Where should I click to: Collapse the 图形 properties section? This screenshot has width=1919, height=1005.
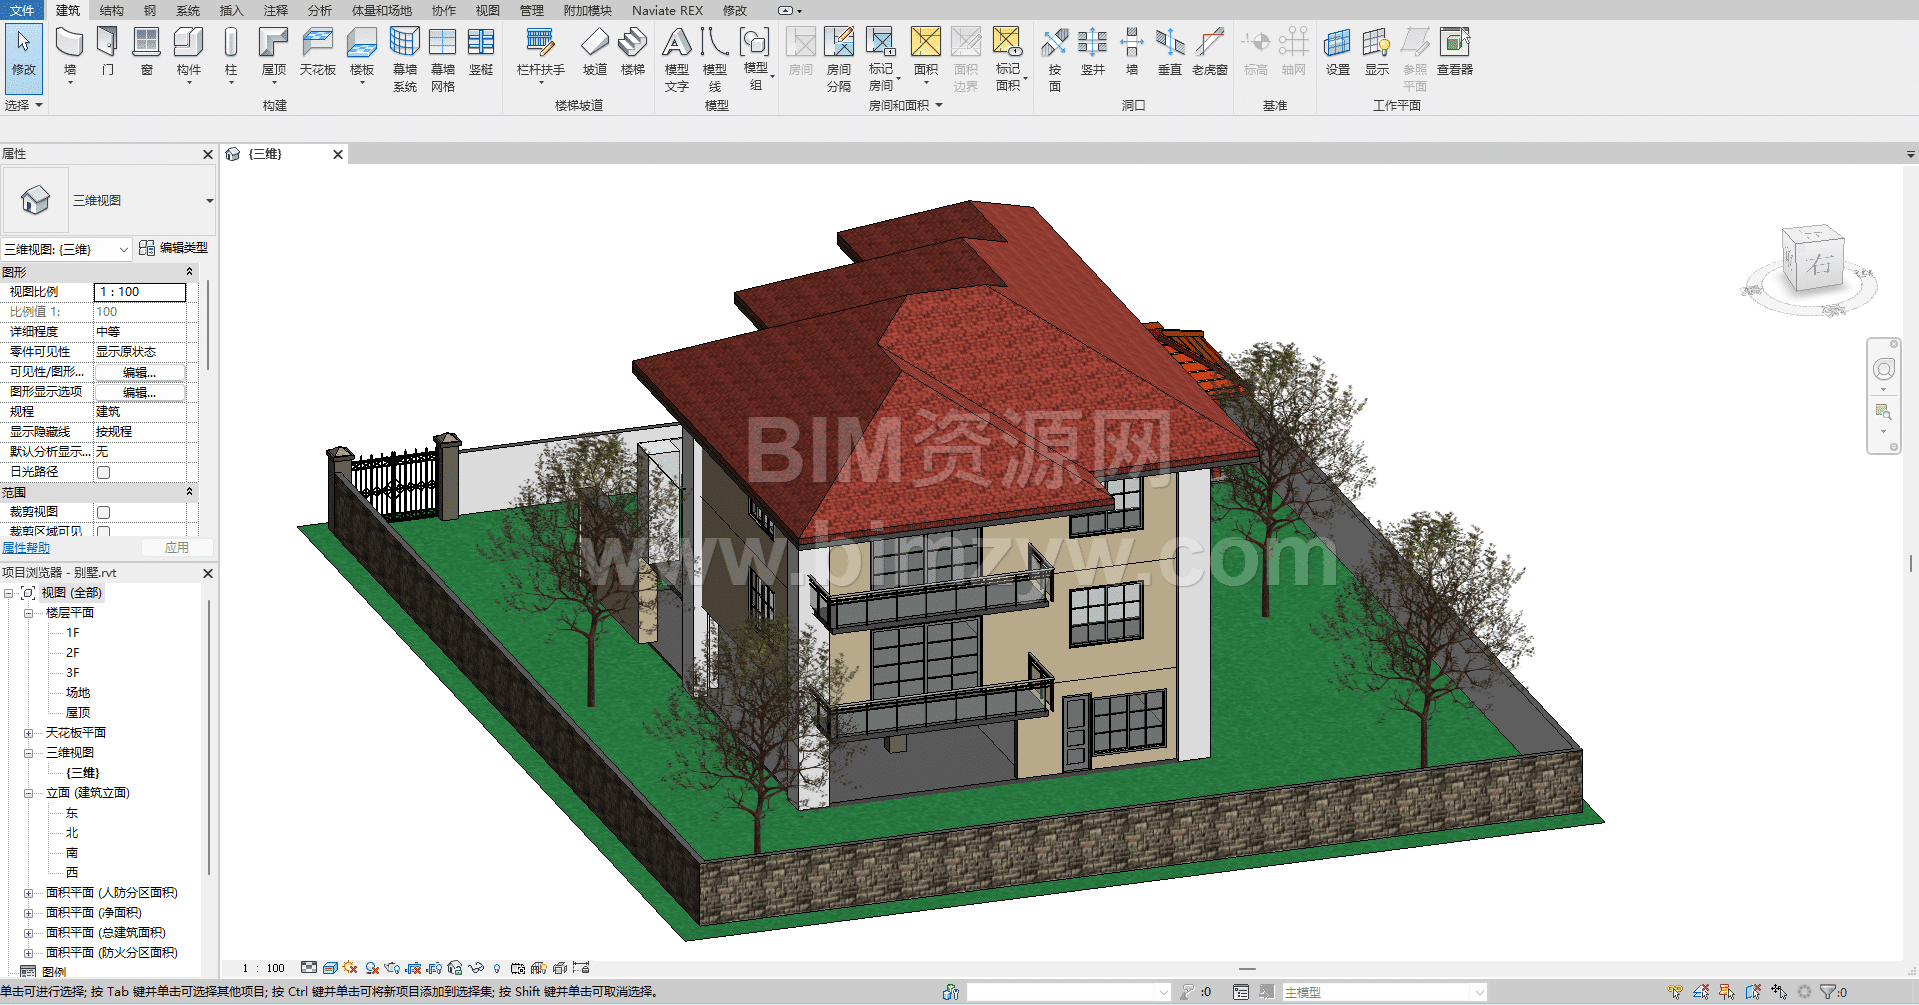click(x=189, y=272)
